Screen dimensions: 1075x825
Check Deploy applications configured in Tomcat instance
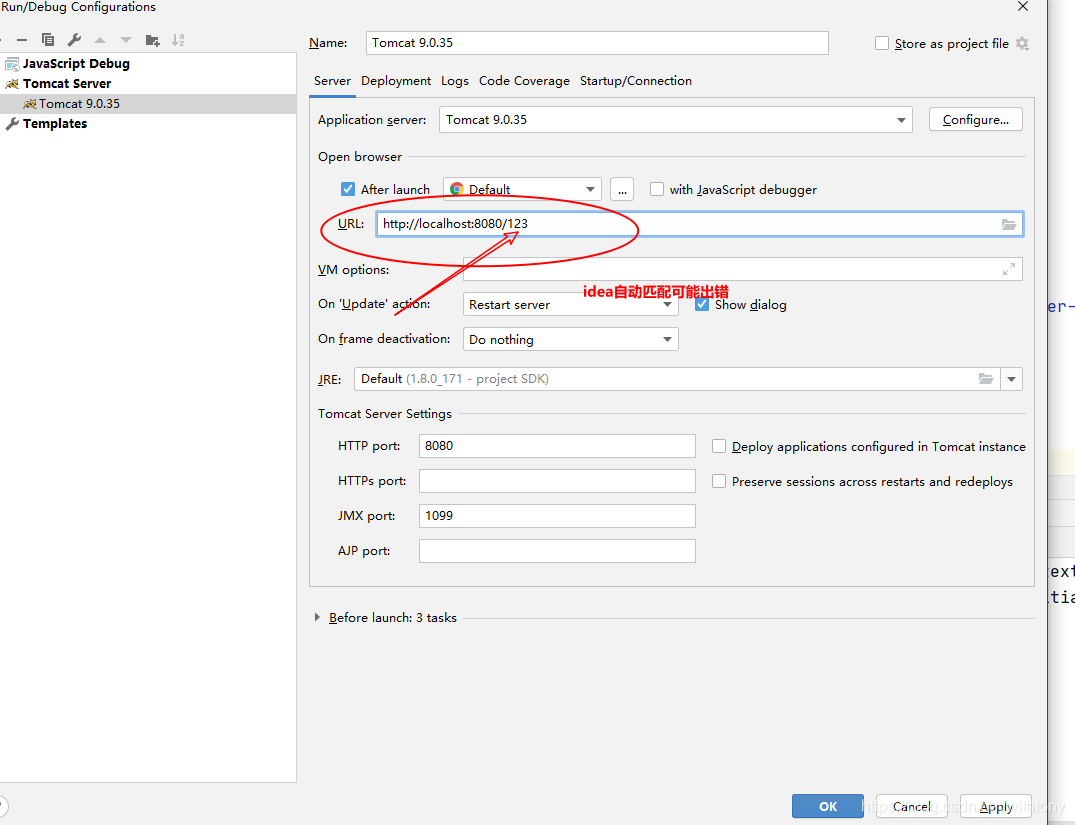(x=718, y=446)
